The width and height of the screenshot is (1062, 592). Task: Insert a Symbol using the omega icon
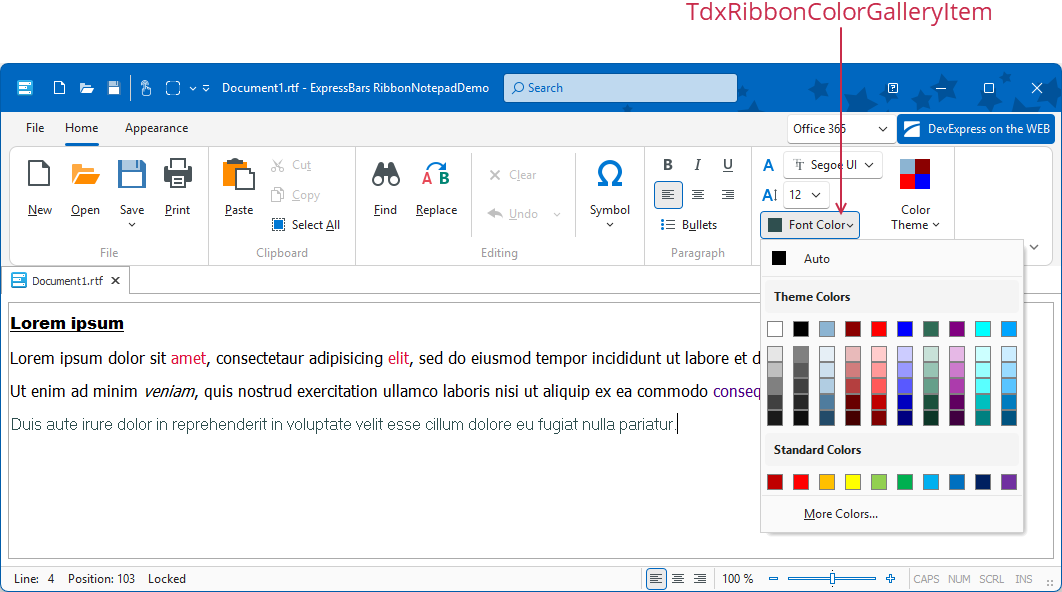pos(610,174)
